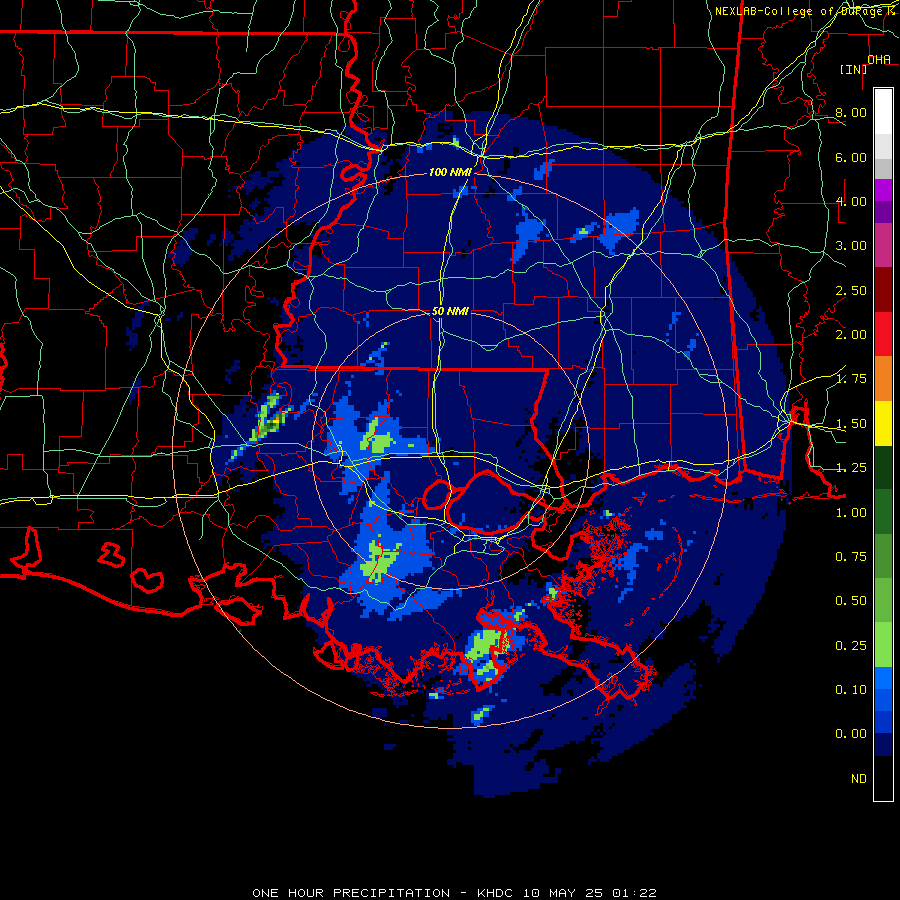Select the 0.10 legend value
Viewport: 900px width, 900px height.
click(x=851, y=690)
